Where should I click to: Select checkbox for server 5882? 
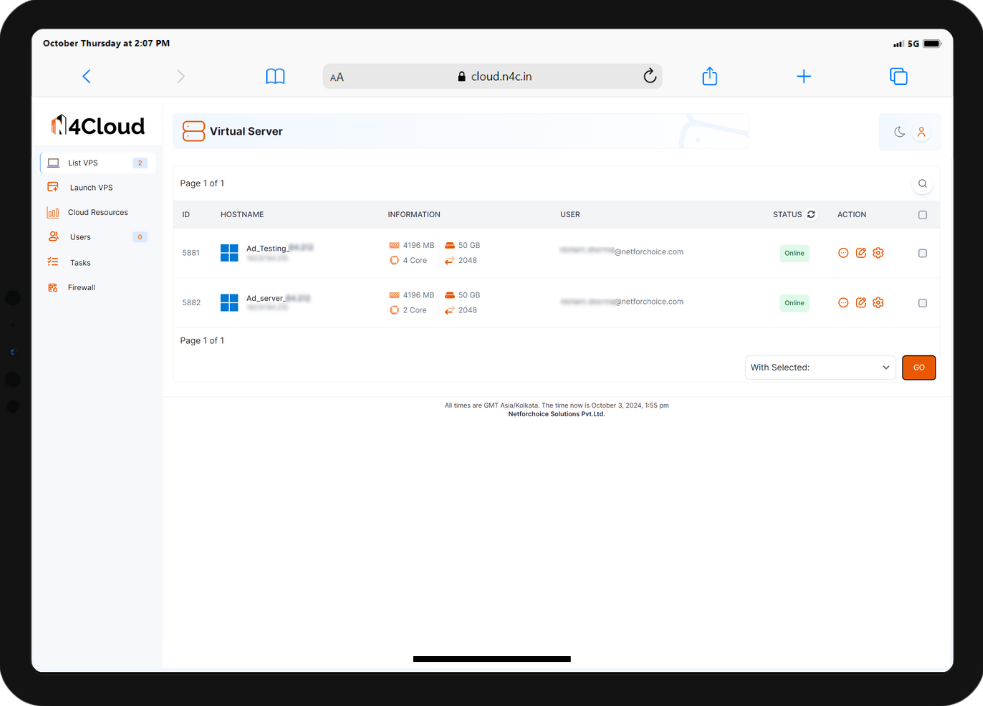(922, 303)
